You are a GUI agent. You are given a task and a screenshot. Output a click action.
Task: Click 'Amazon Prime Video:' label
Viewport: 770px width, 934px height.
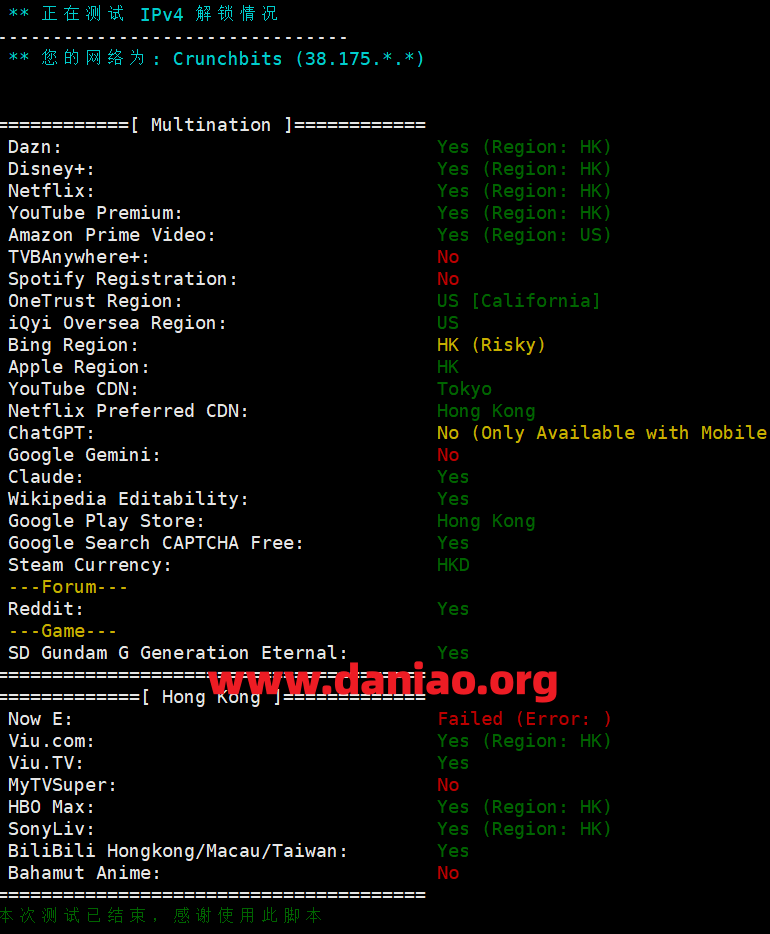(111, 235)
